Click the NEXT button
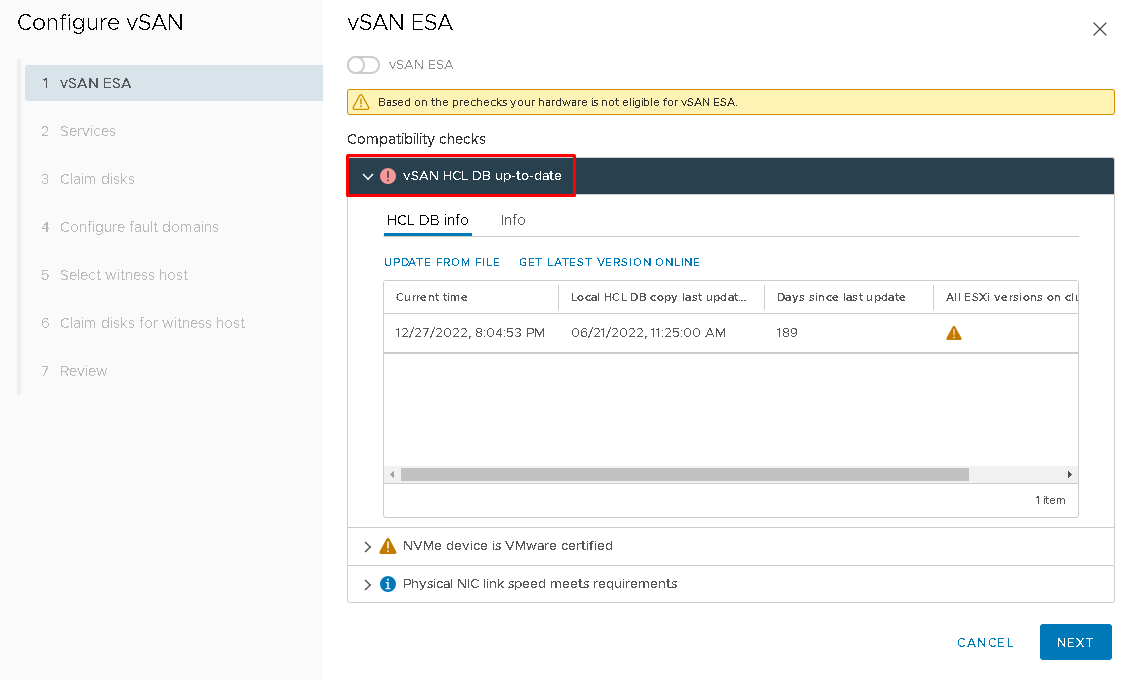1140x680 pixels. tap(1075, 642)
